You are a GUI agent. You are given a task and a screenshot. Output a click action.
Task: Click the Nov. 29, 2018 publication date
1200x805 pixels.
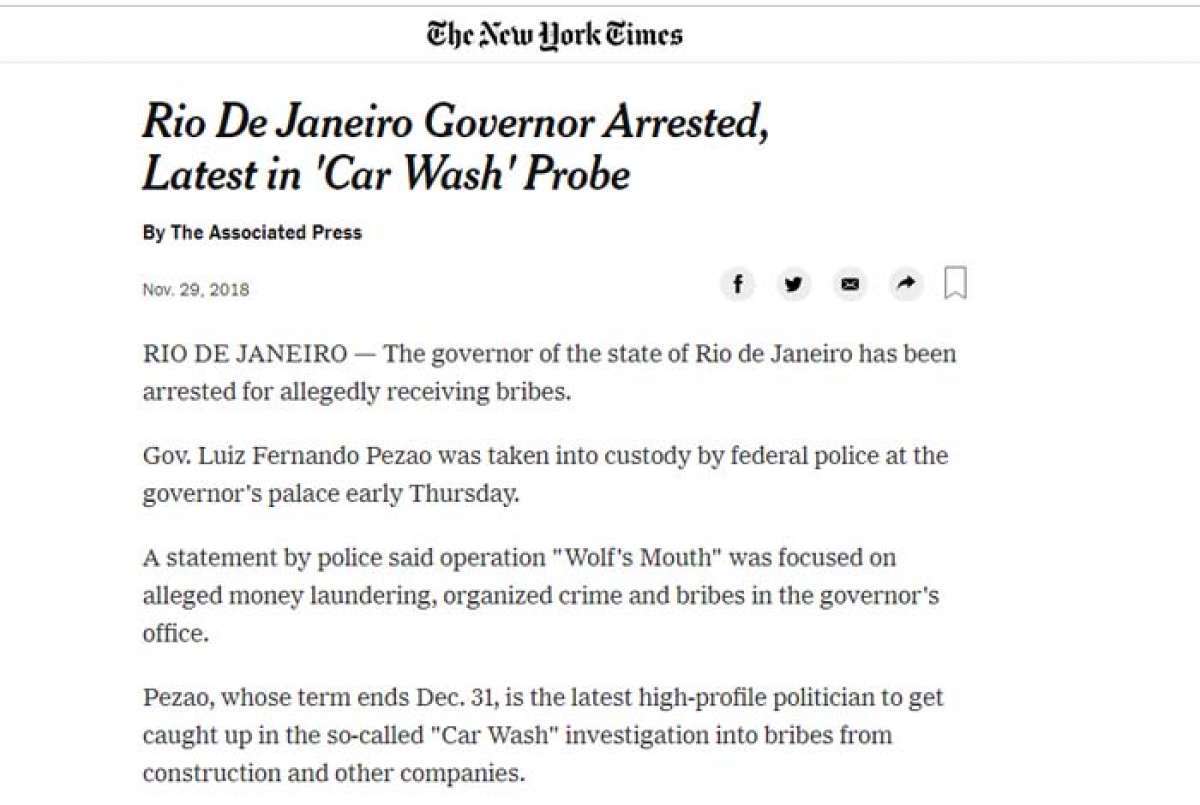click(x=196, y=290)
